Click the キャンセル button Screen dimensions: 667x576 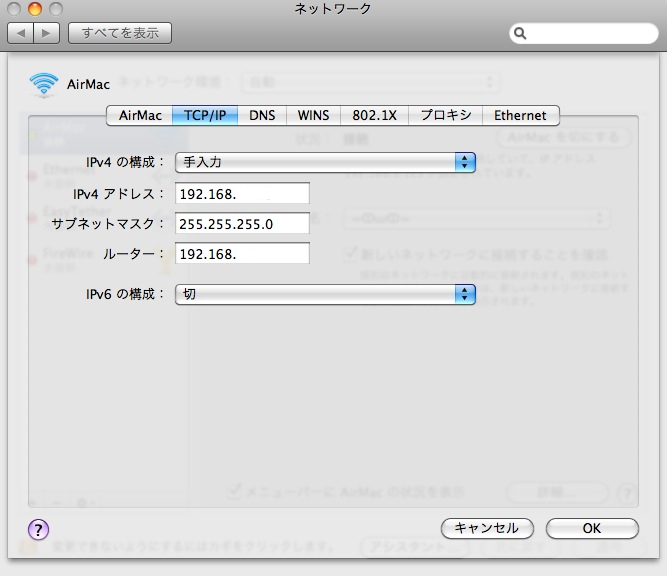[487, 528]
